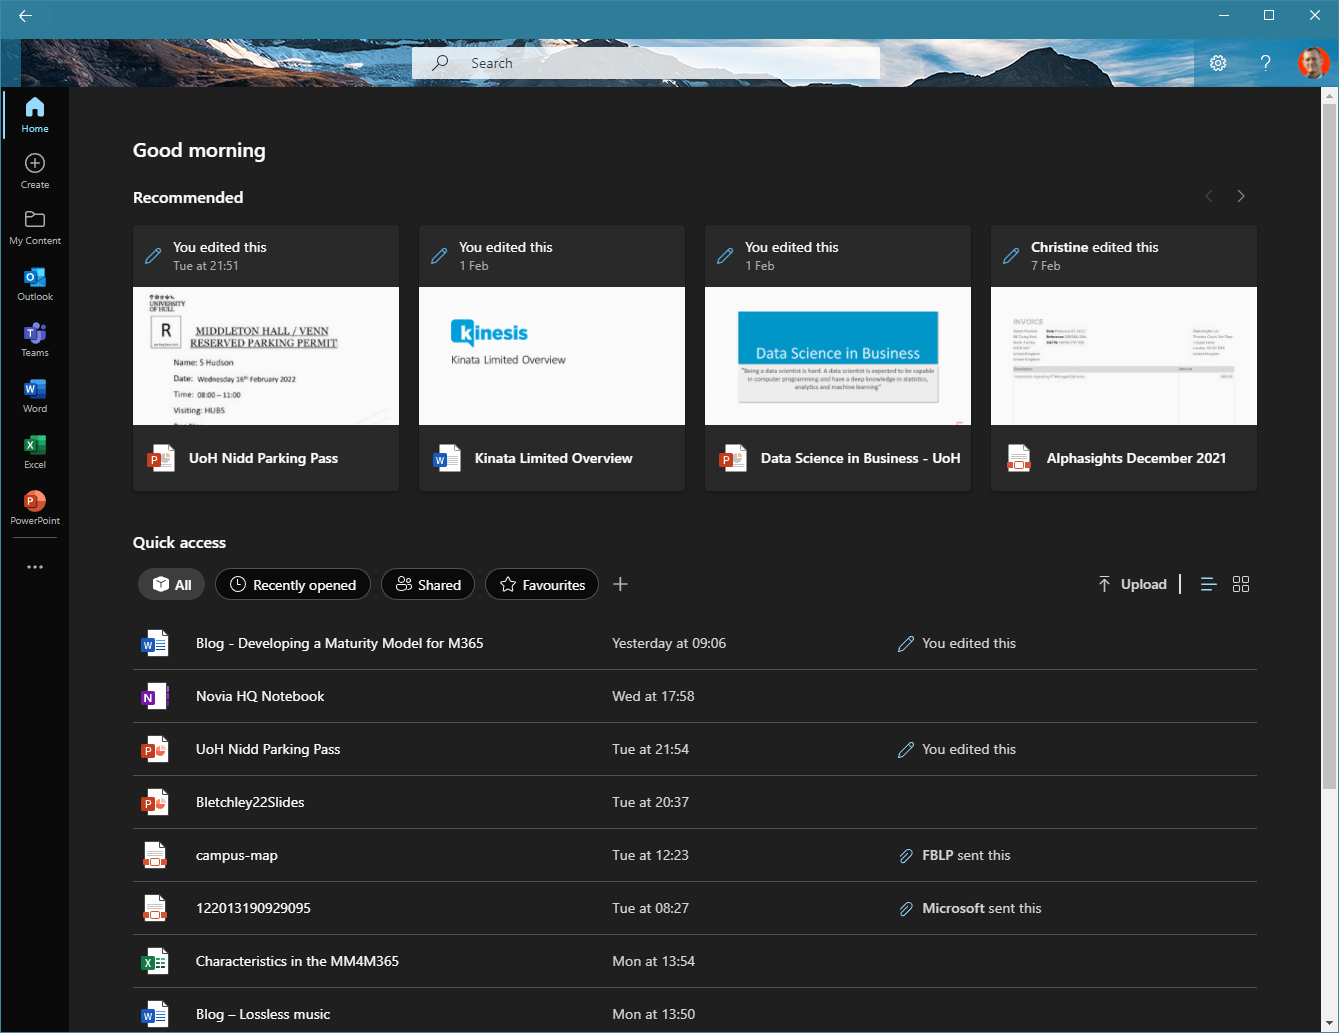This screenshot has height=1033, width=1339.
Task: Select the All filter pill
Action: pyautogui.click(x=170, y=584)
